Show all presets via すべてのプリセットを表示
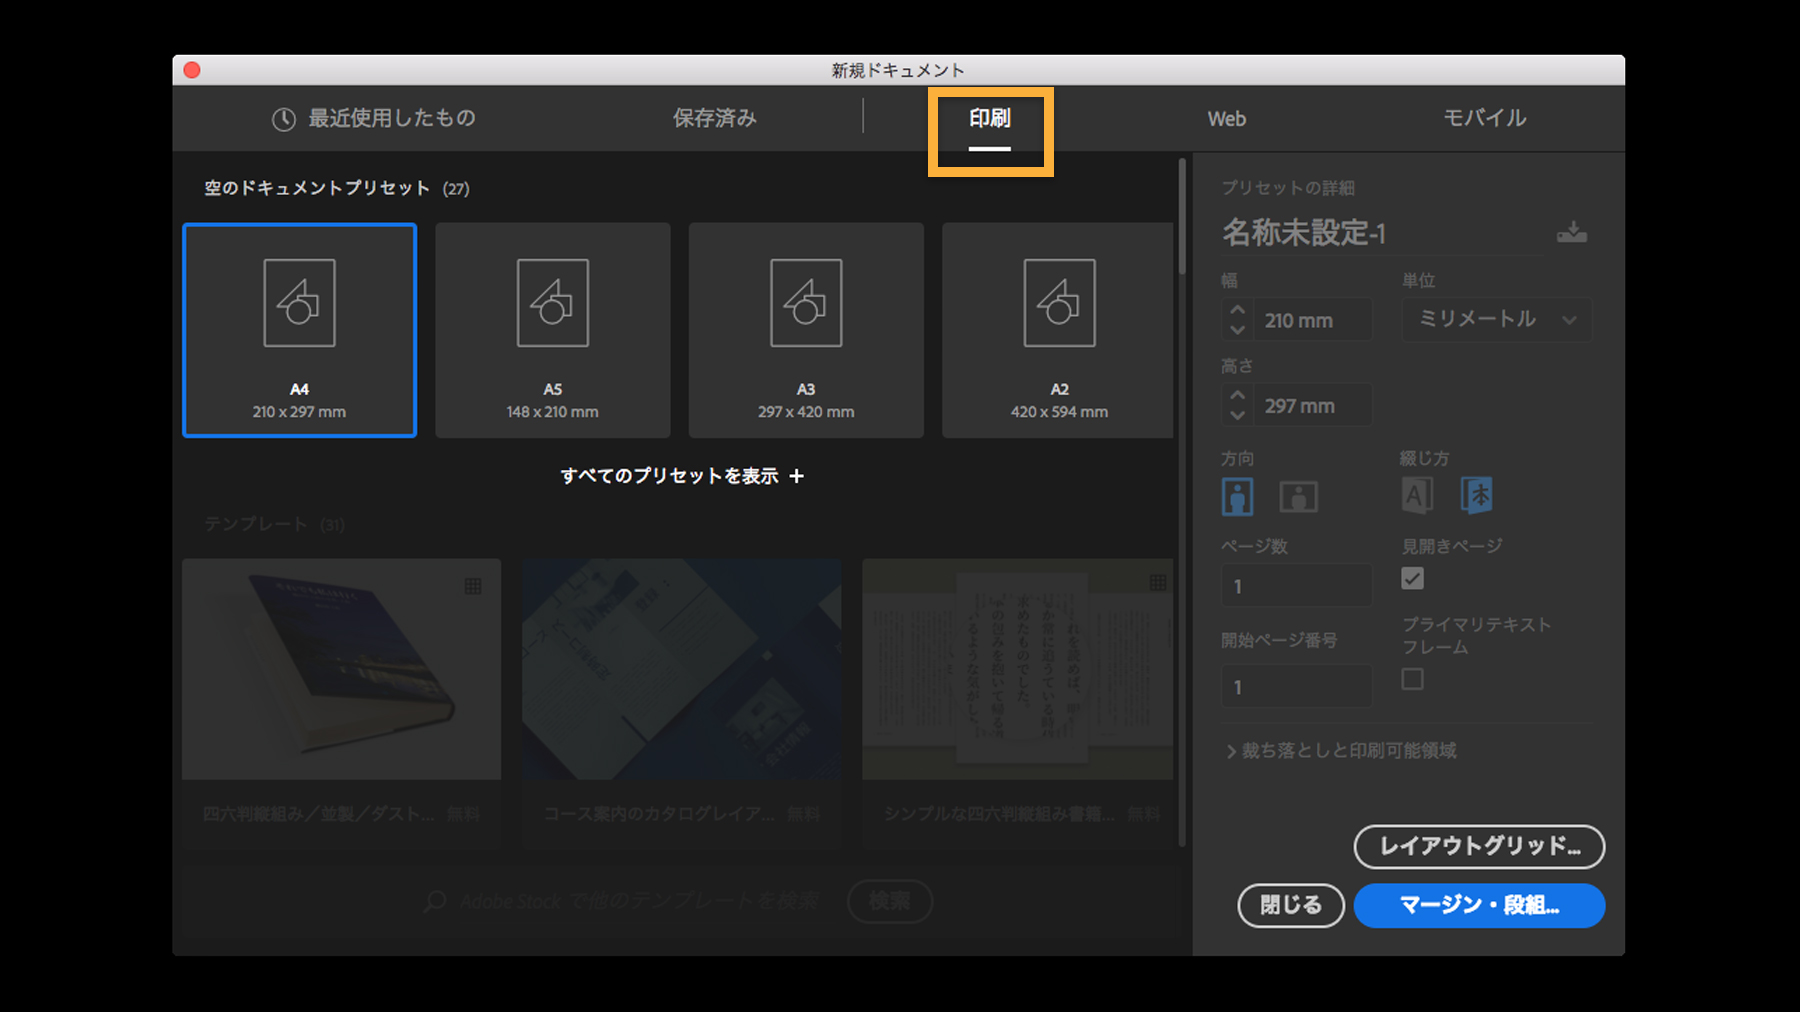The width and height of the screenshot is (1800, 1012). (682, 476)
